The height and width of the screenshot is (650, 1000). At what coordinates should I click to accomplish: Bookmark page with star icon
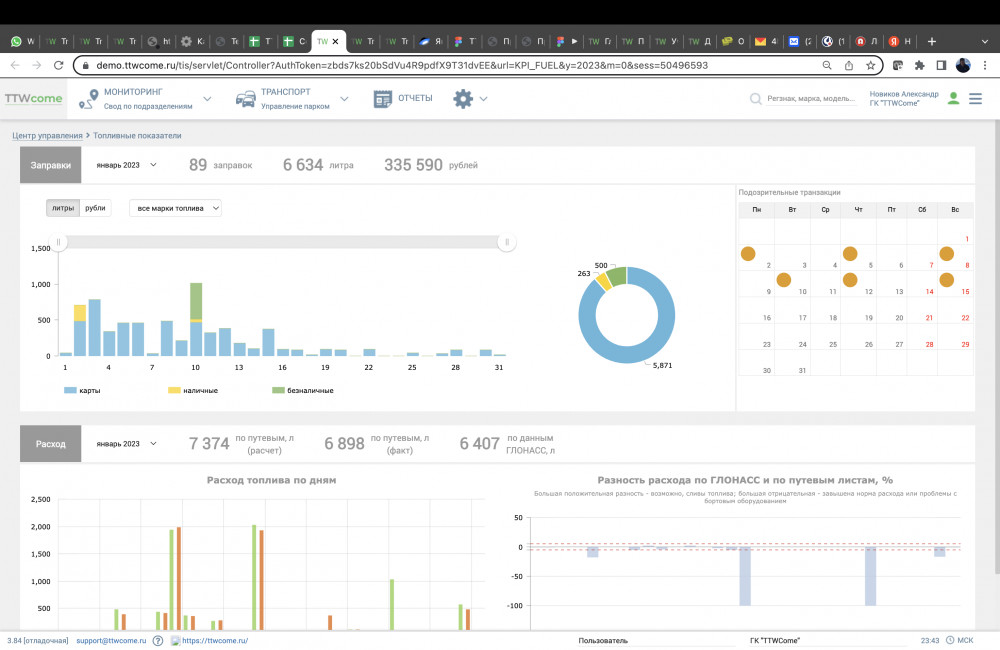(x=871, y=65)
